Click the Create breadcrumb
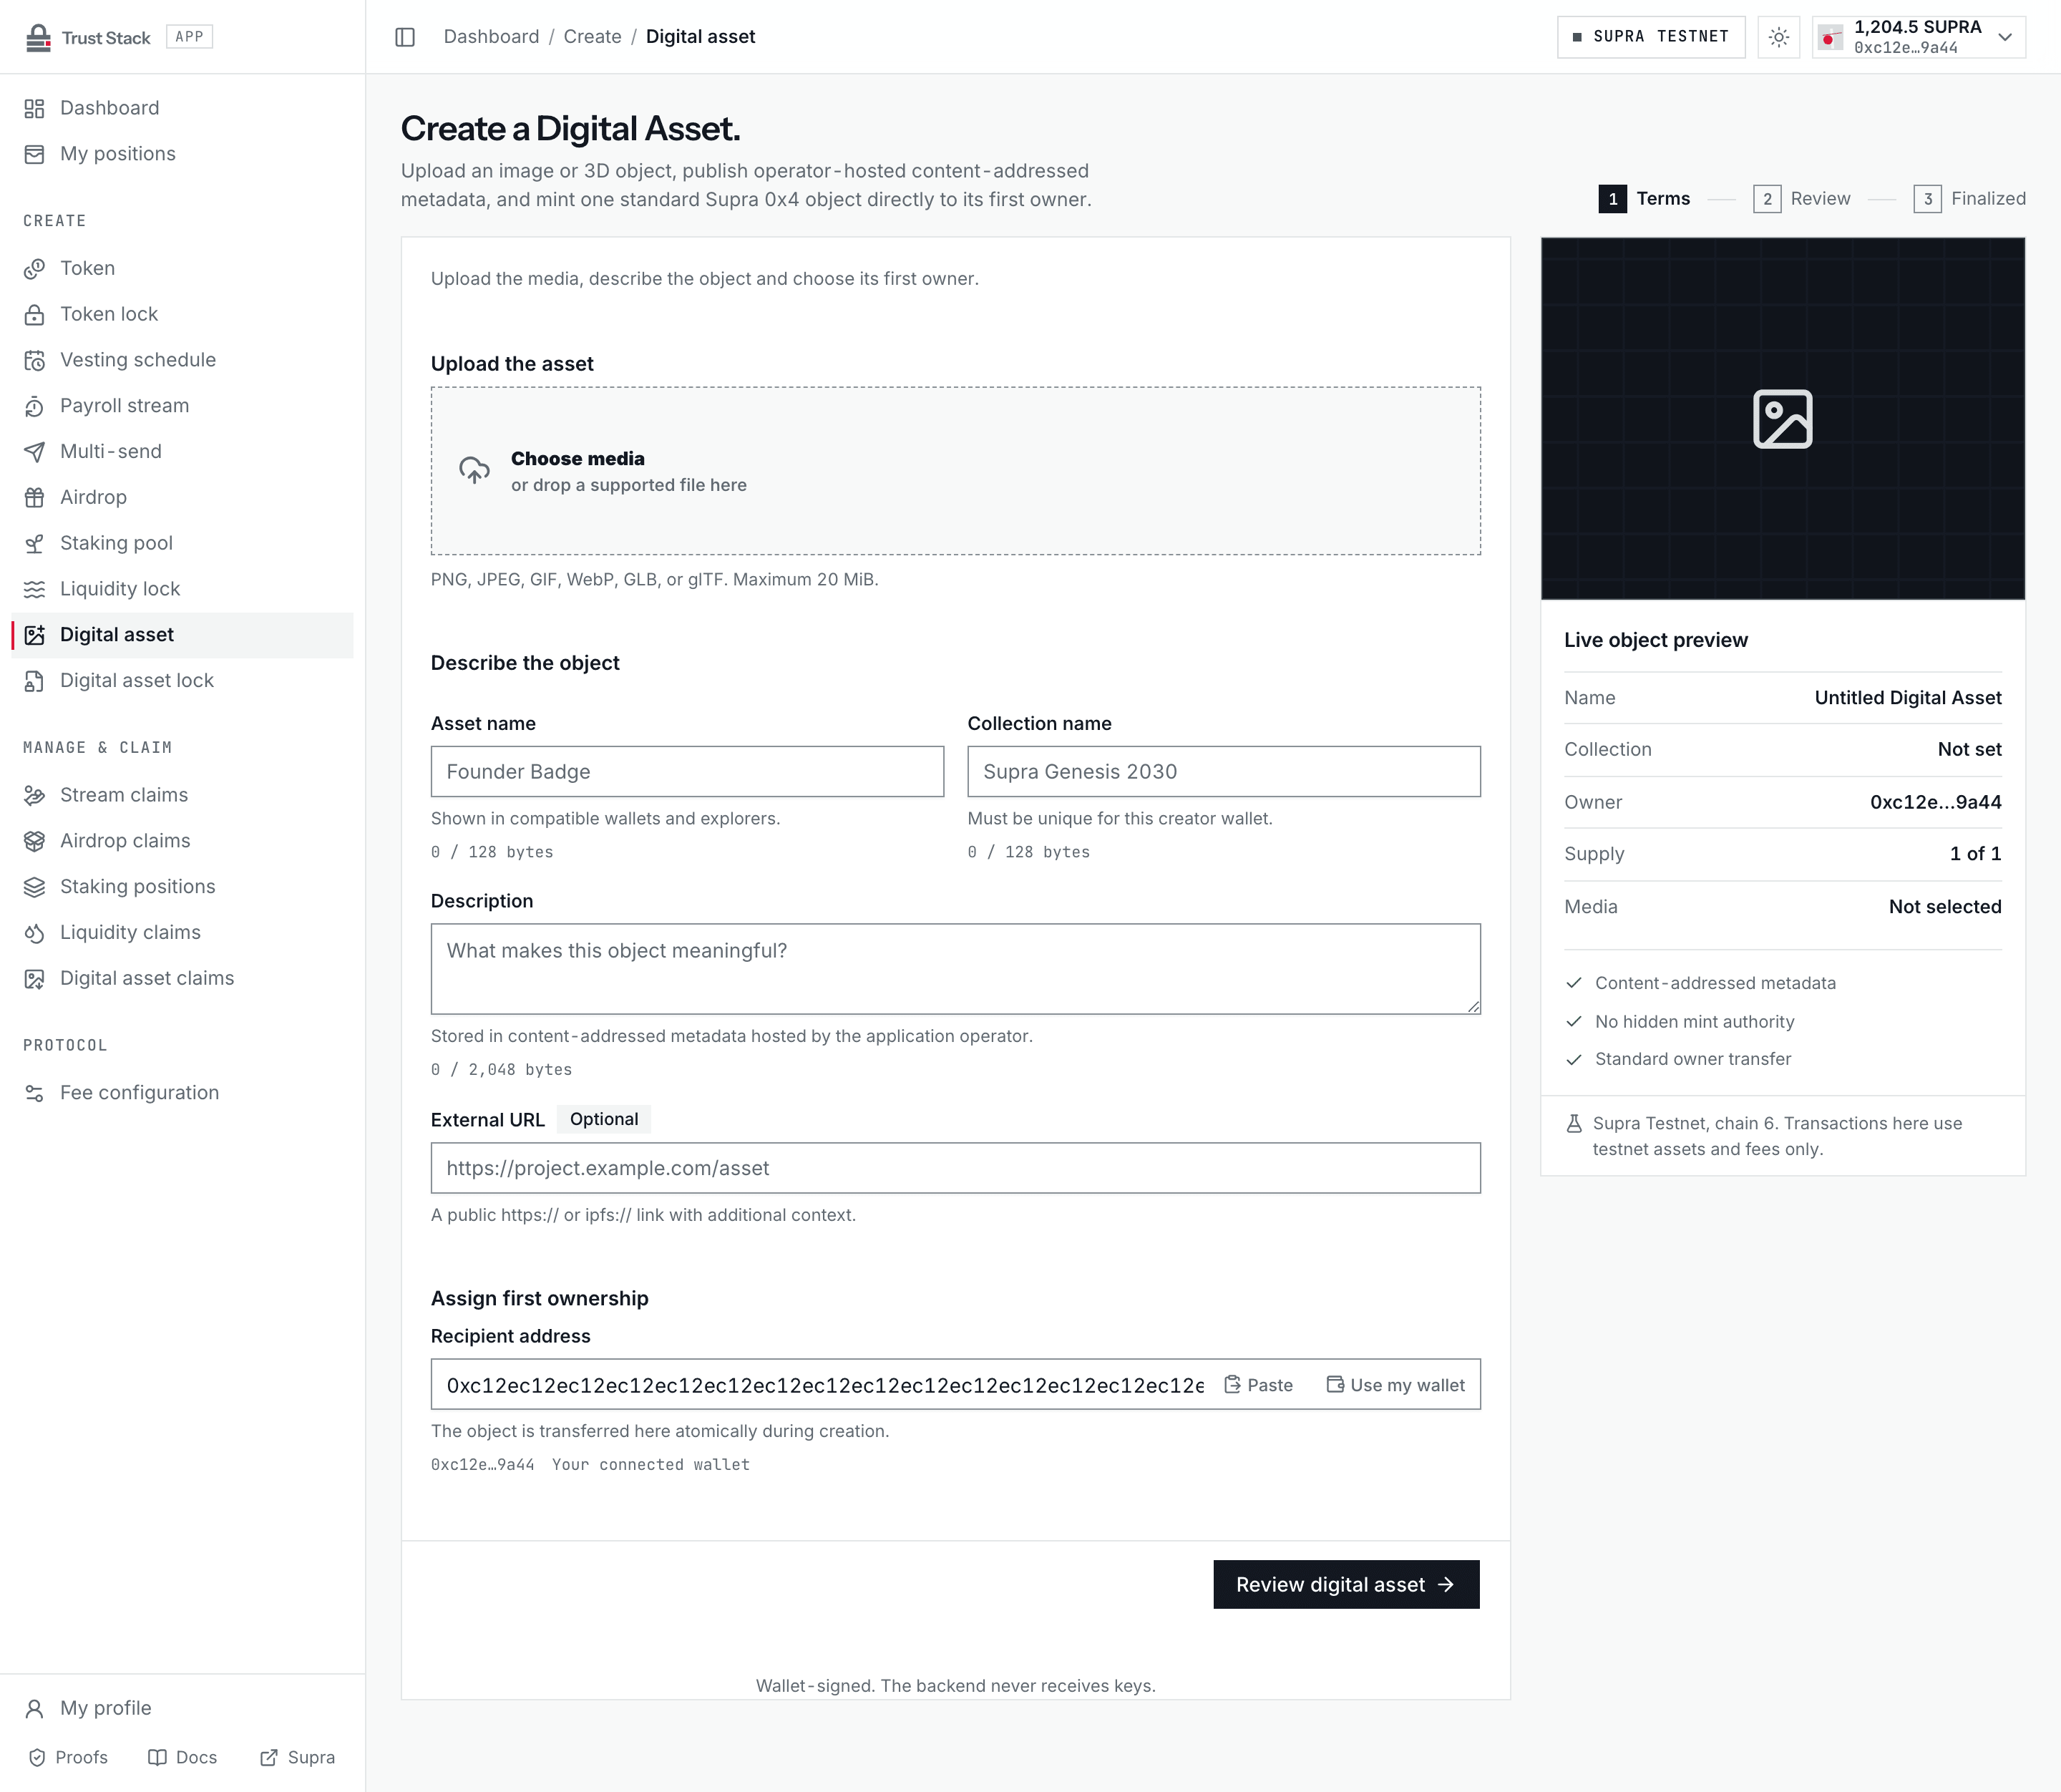 592,37
